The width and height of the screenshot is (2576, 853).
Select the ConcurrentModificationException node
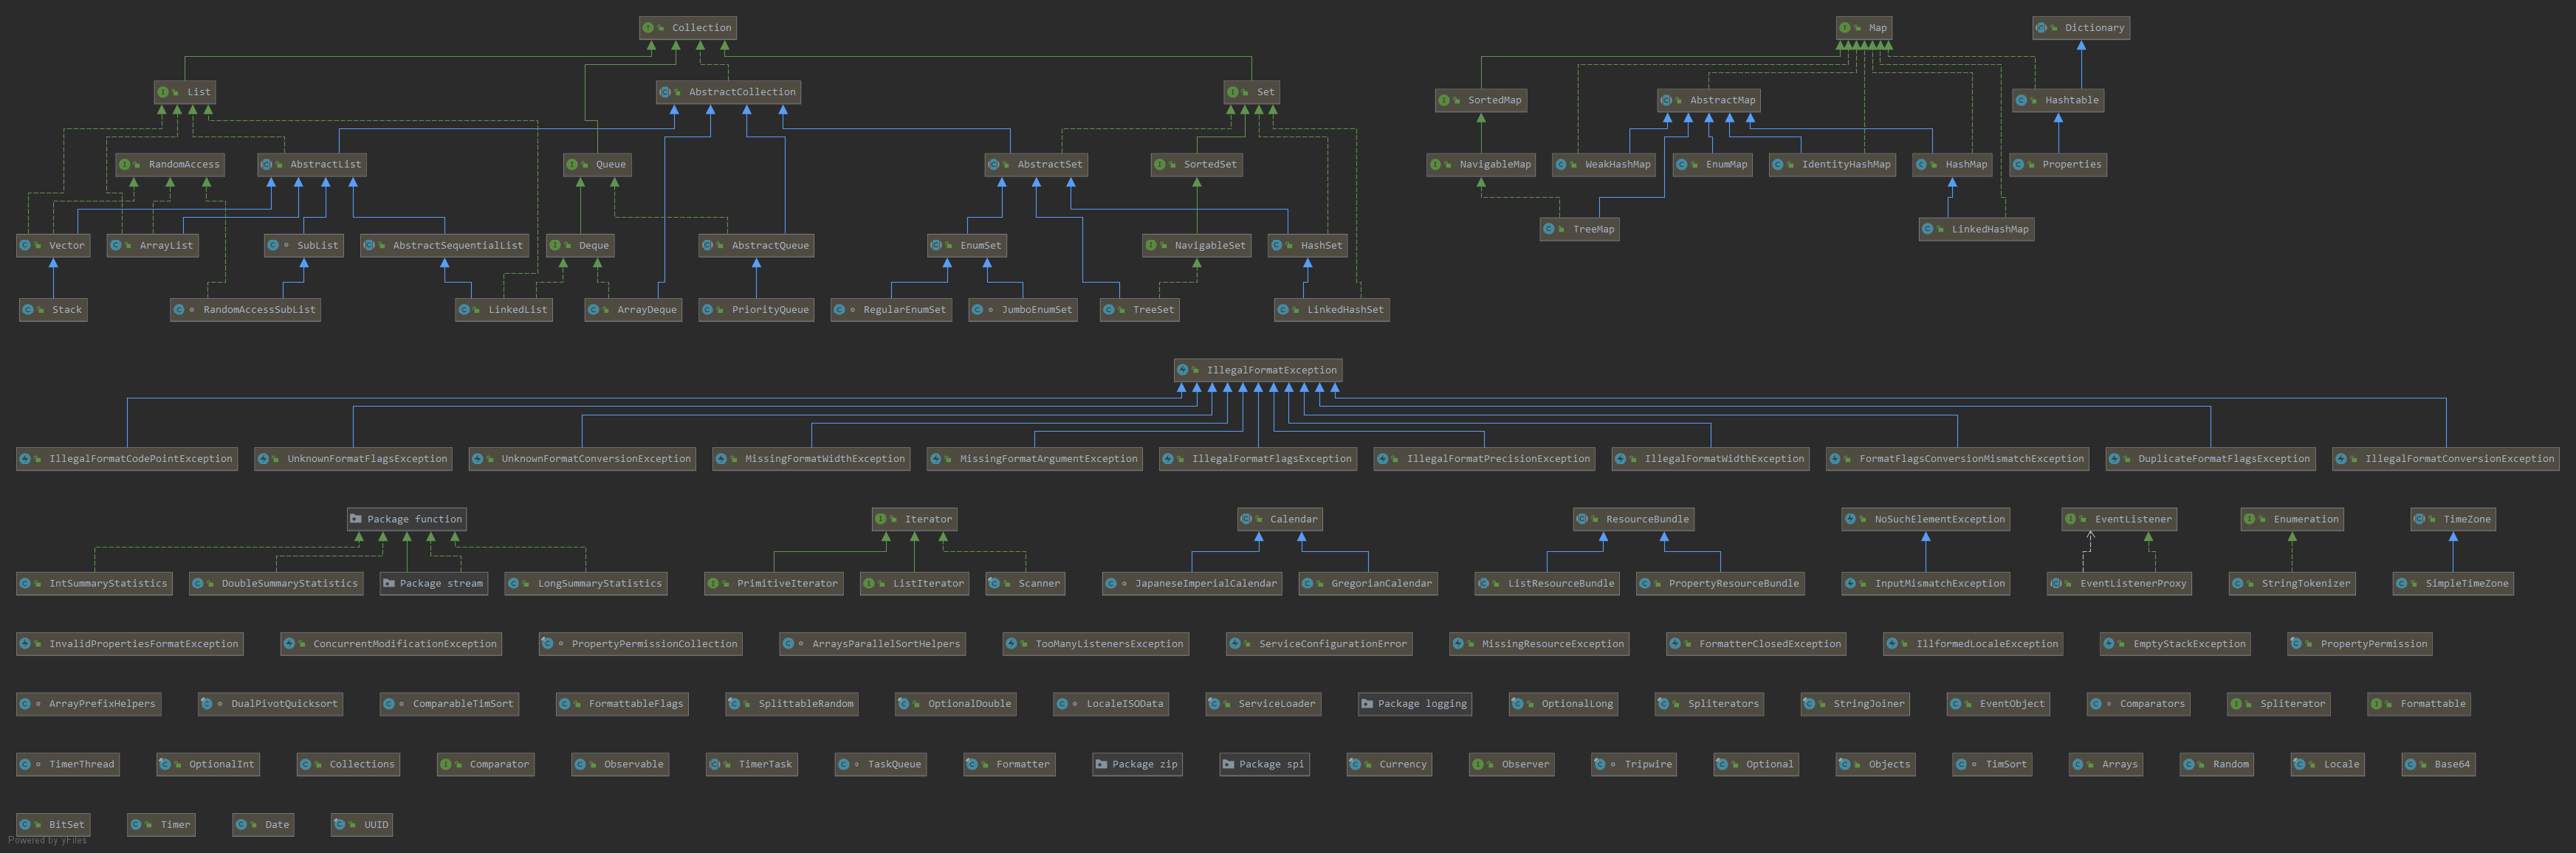[x=391, y=644]
